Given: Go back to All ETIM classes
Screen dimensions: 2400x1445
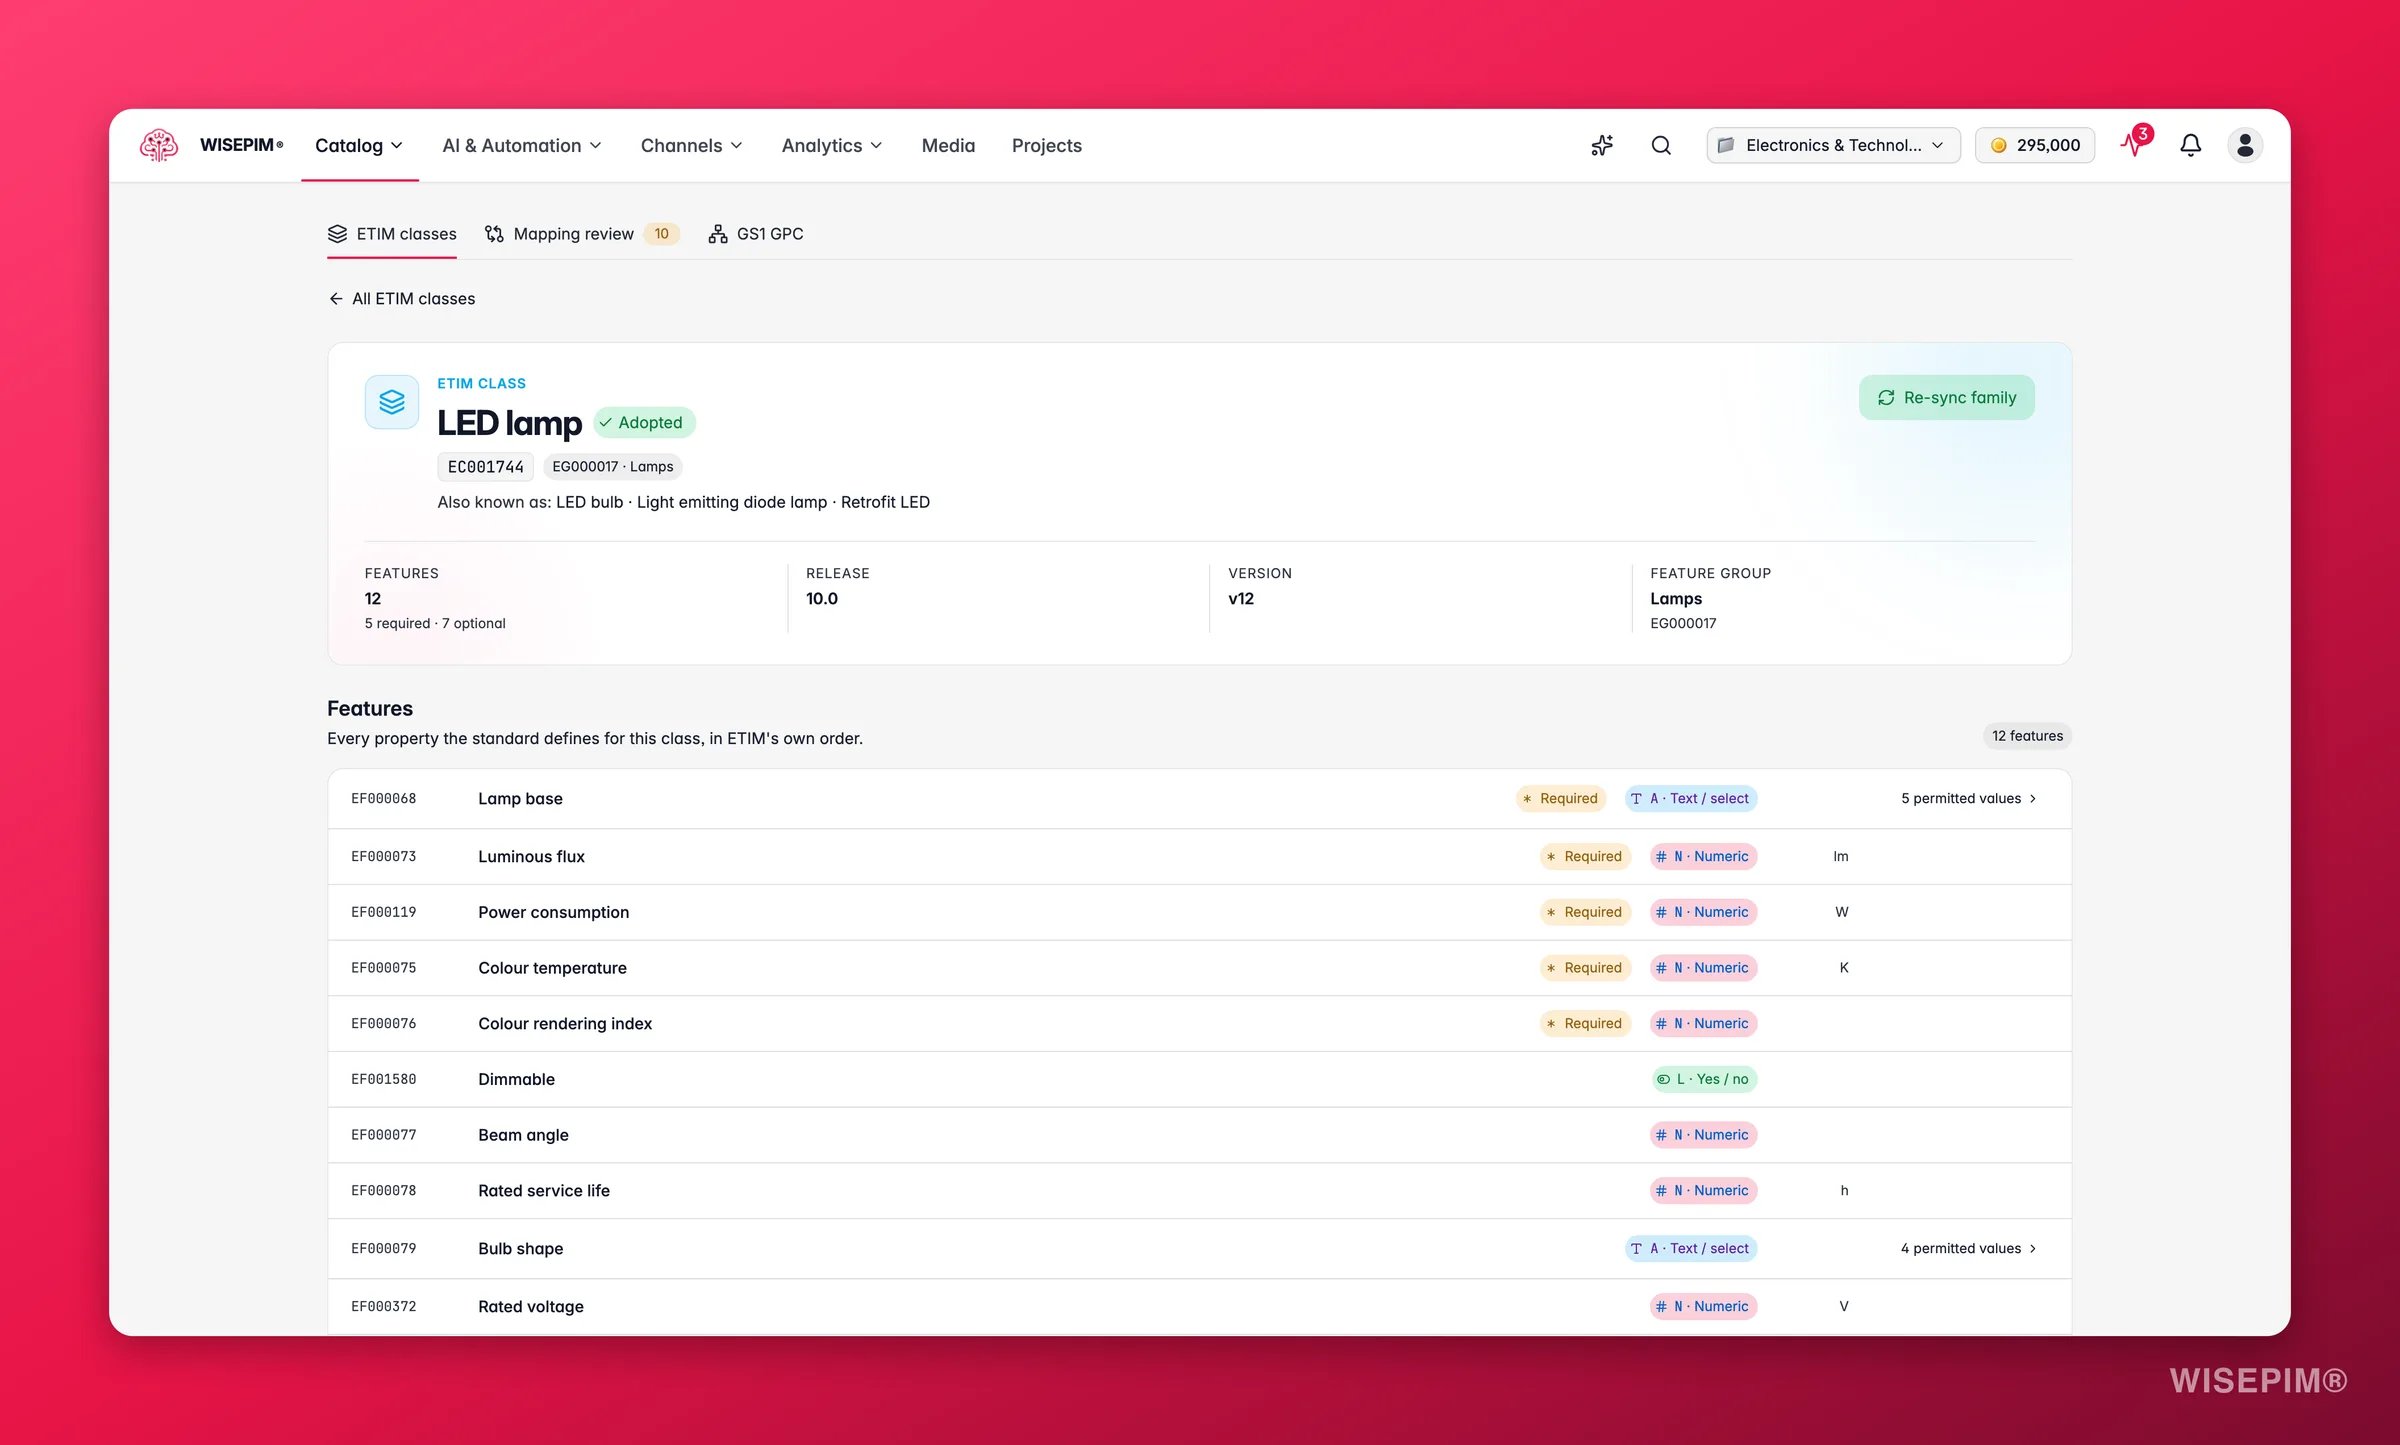Looking at the screenshot, I should 402,299.
